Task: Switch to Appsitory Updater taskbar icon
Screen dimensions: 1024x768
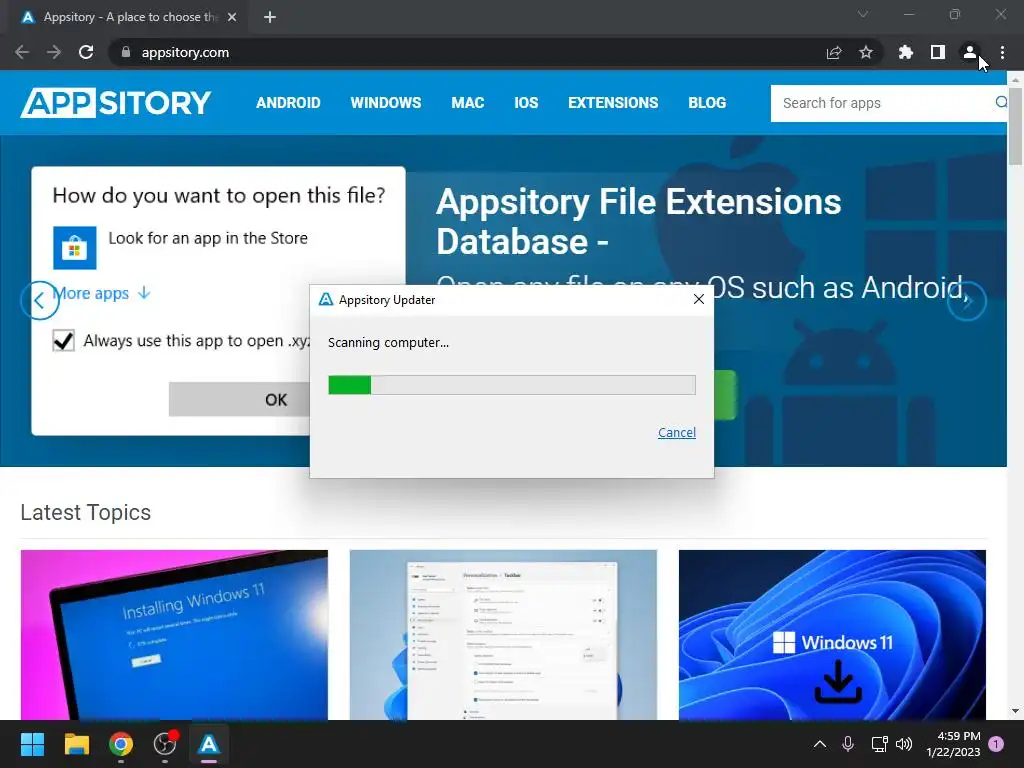Action: (209, 744)
